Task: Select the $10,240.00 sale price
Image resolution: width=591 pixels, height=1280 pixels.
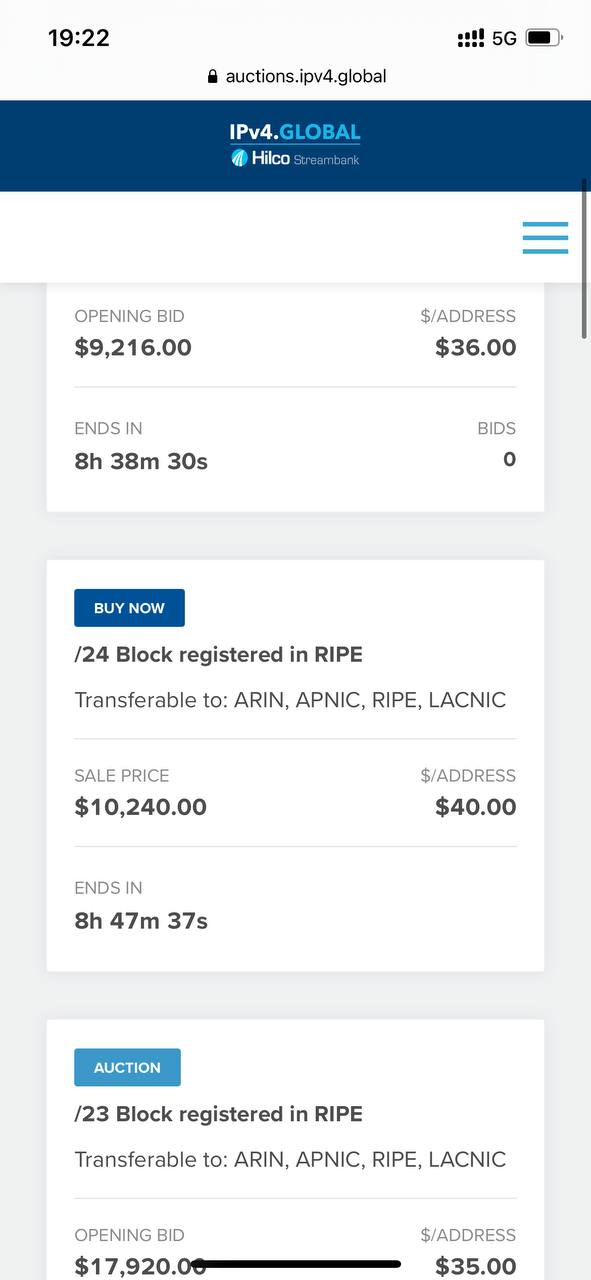Action: point(140,807)
